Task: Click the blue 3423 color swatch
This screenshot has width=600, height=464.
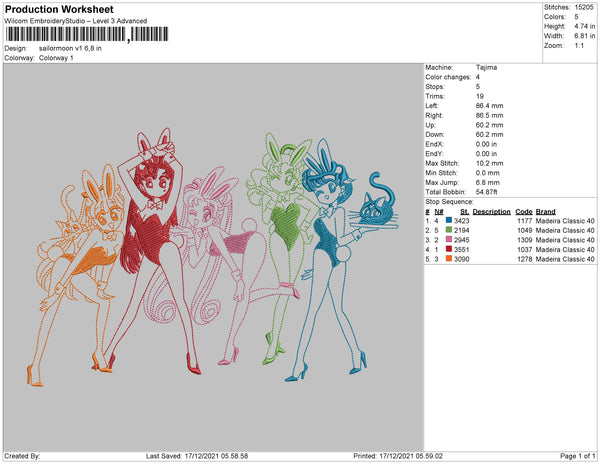Action: click(449, 220)
